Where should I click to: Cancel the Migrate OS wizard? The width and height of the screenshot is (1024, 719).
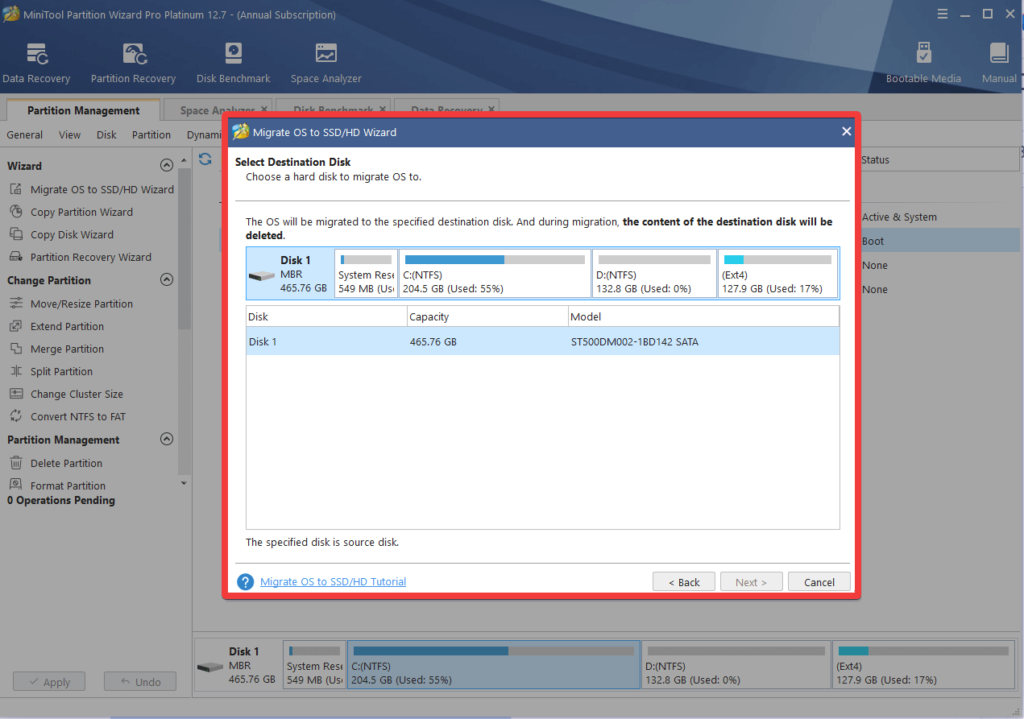819,582
